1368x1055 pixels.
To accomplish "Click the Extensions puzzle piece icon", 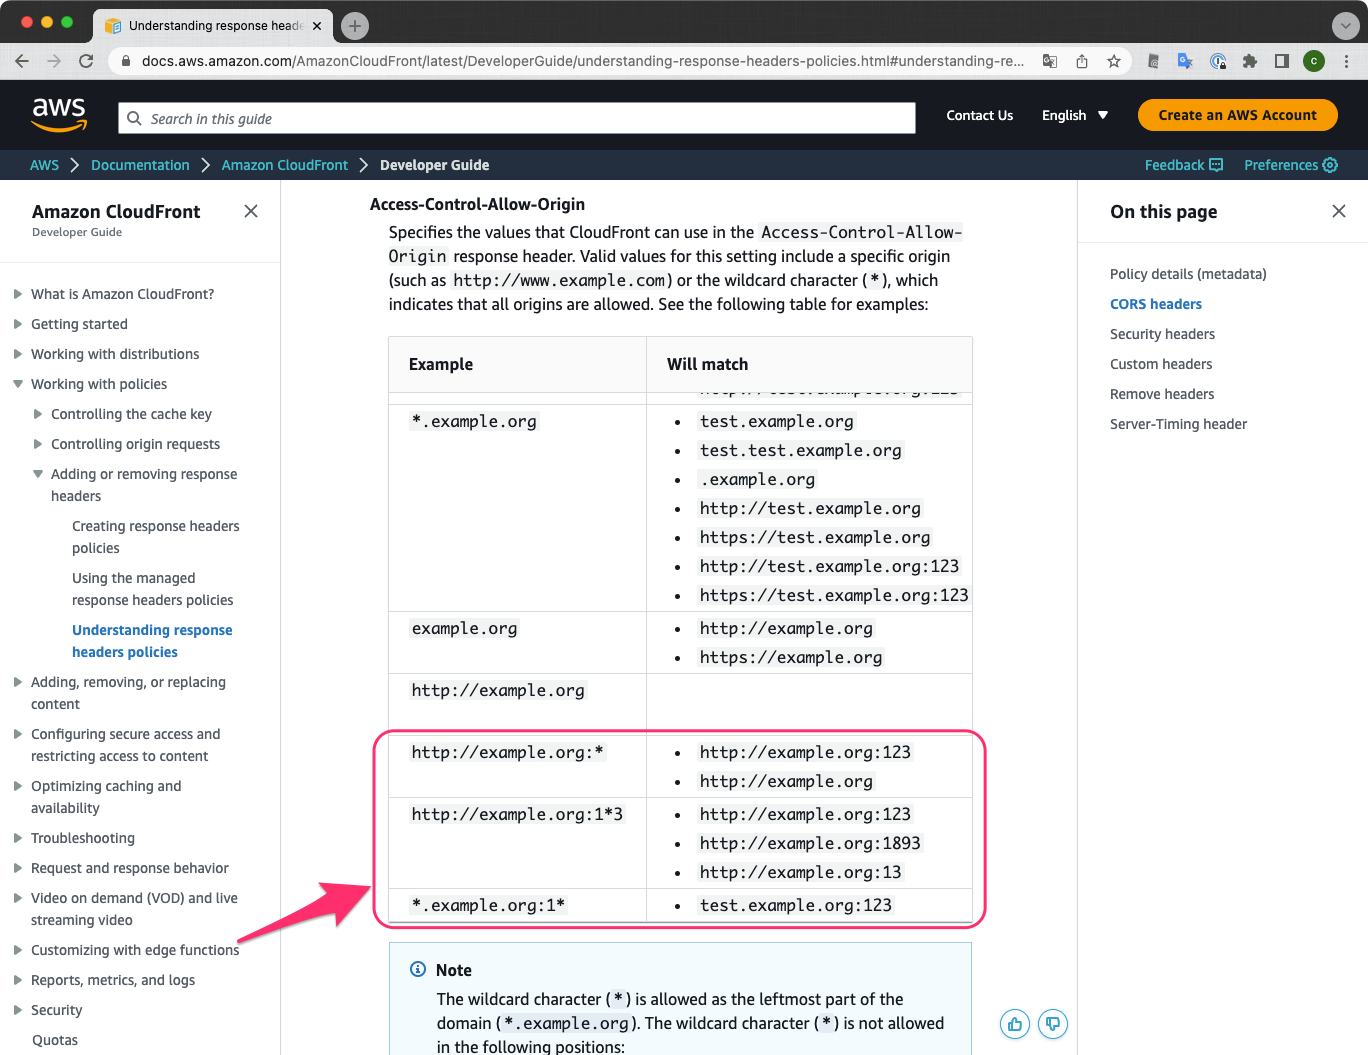I will tap(1249, 60).
